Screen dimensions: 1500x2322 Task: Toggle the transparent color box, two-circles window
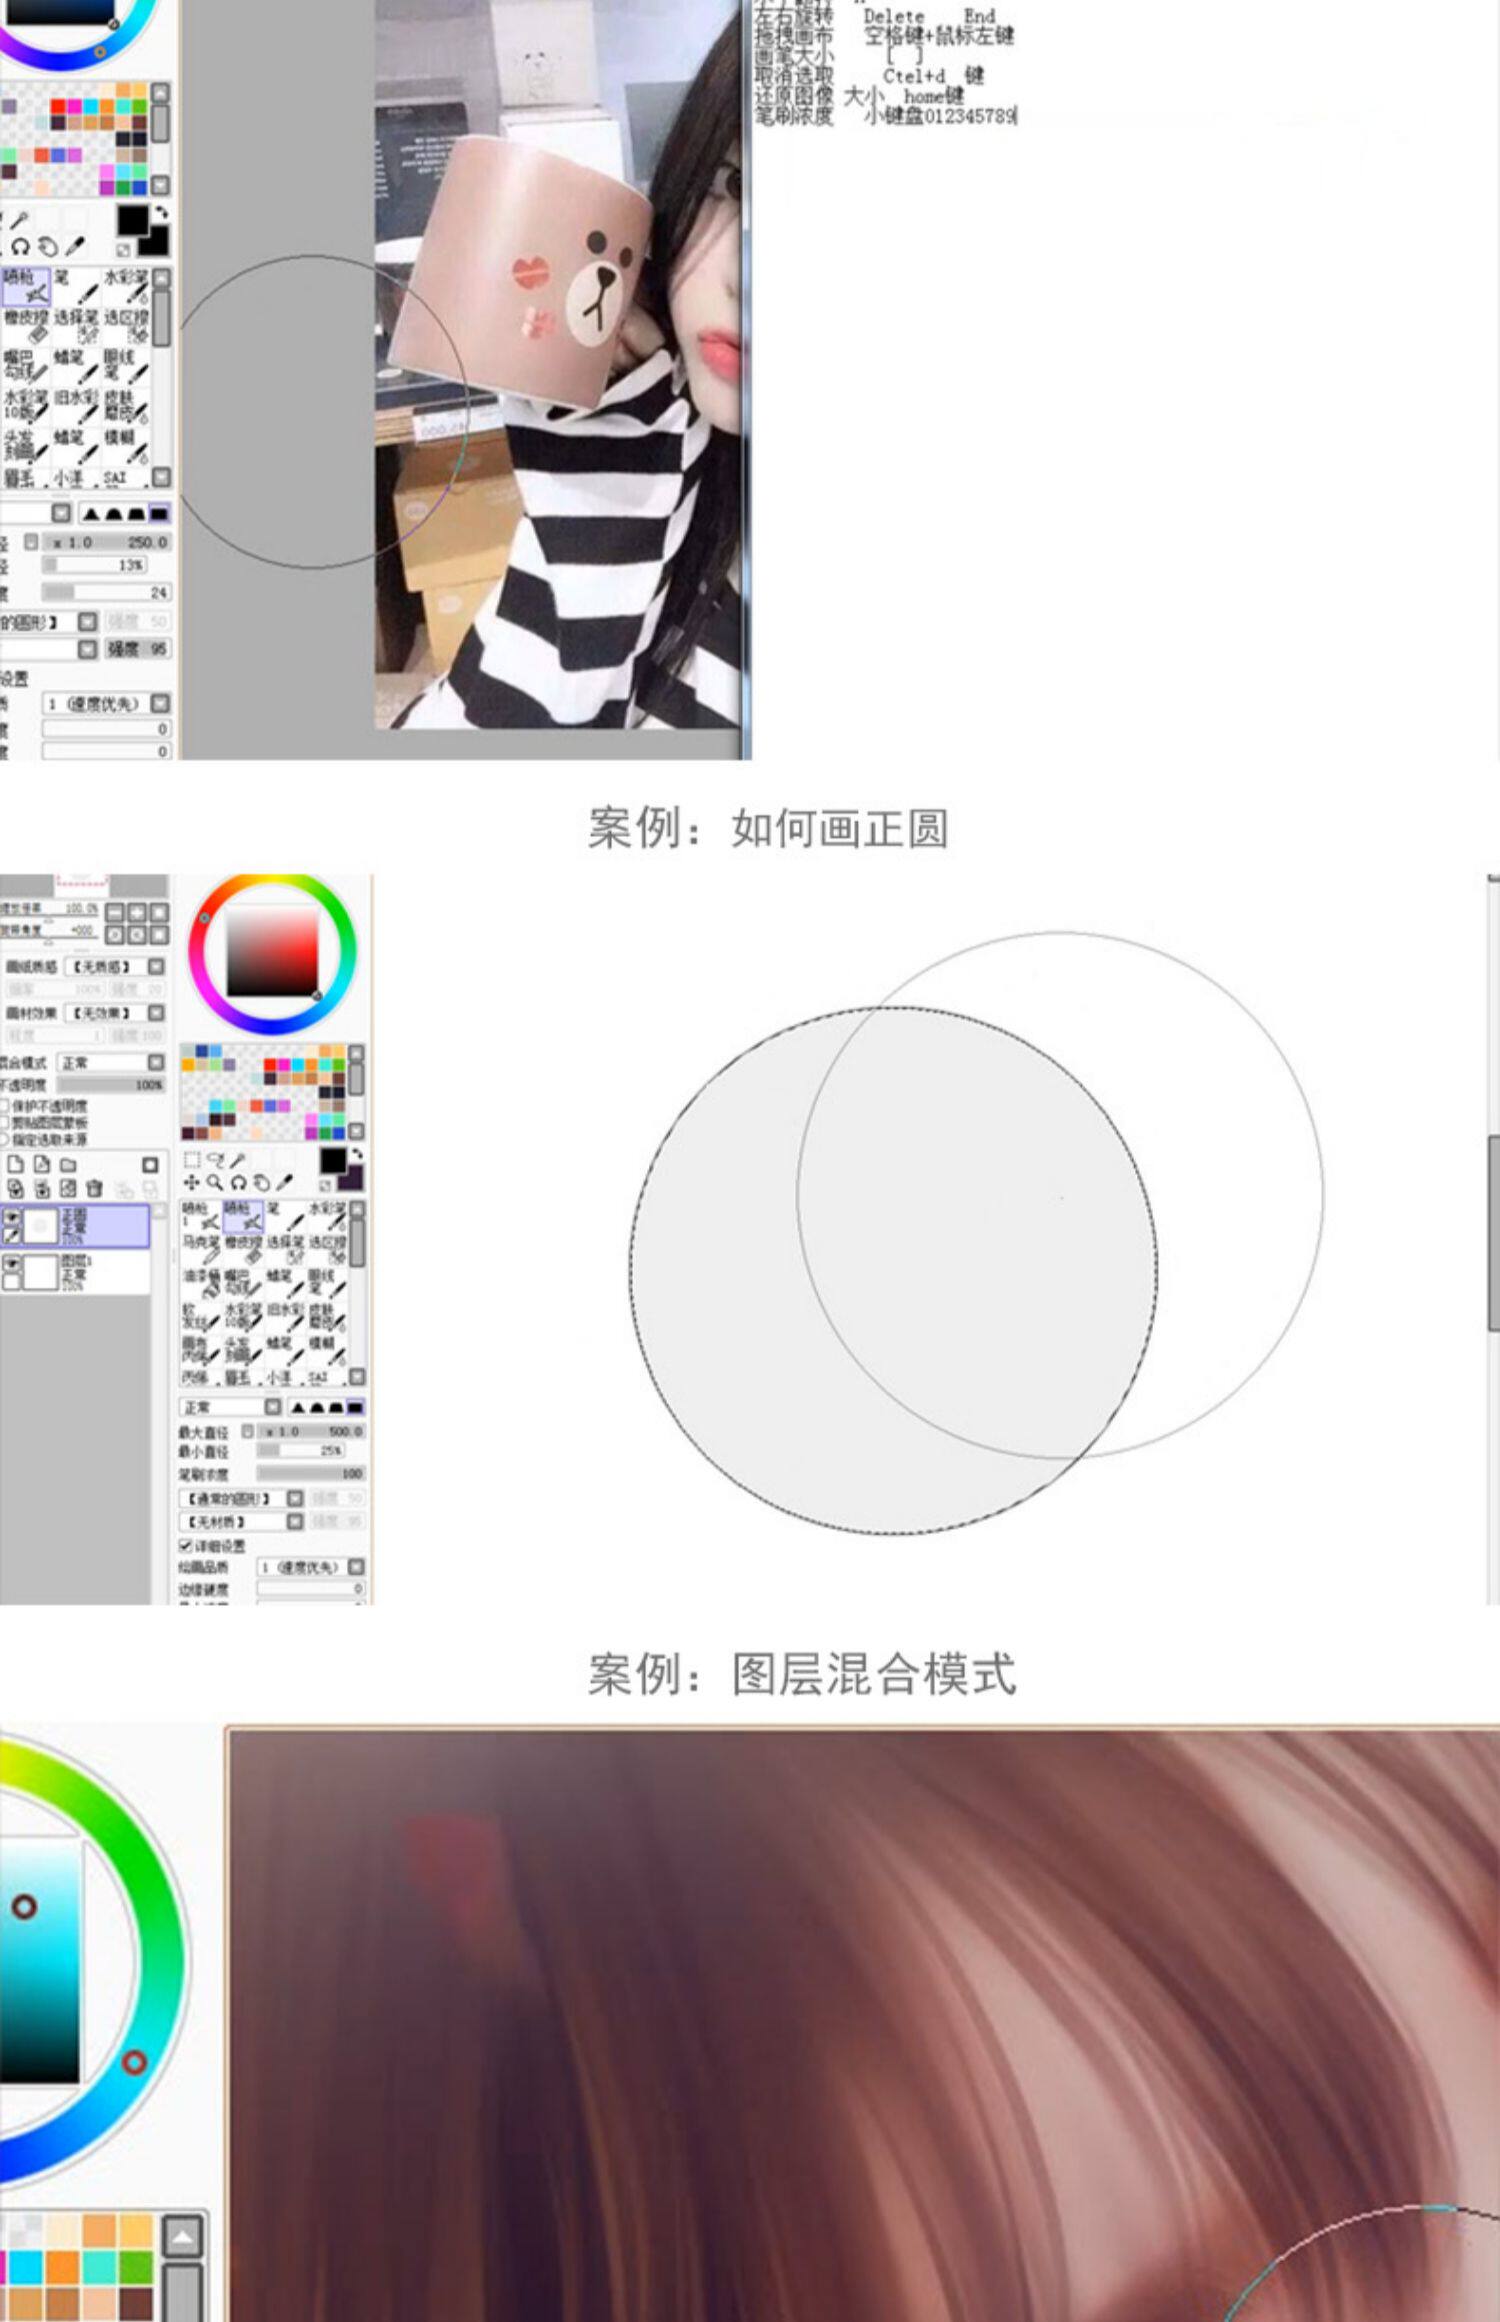(x=325, y=1186)
